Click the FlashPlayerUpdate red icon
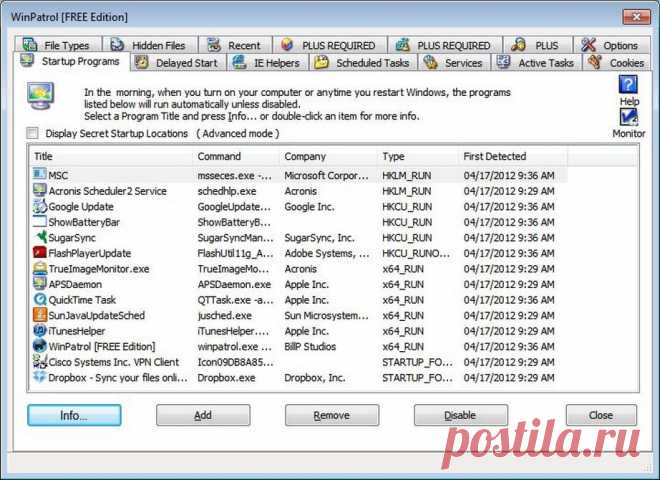This screenshot has width=660, height=480. [40, 253]
